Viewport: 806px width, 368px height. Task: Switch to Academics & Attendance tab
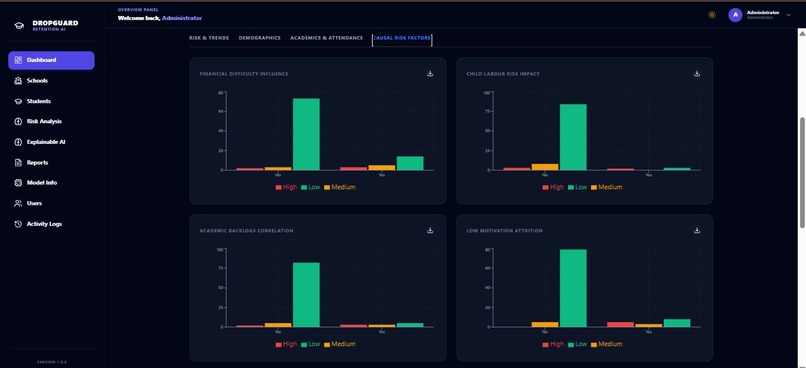click(x=326, y=38)
